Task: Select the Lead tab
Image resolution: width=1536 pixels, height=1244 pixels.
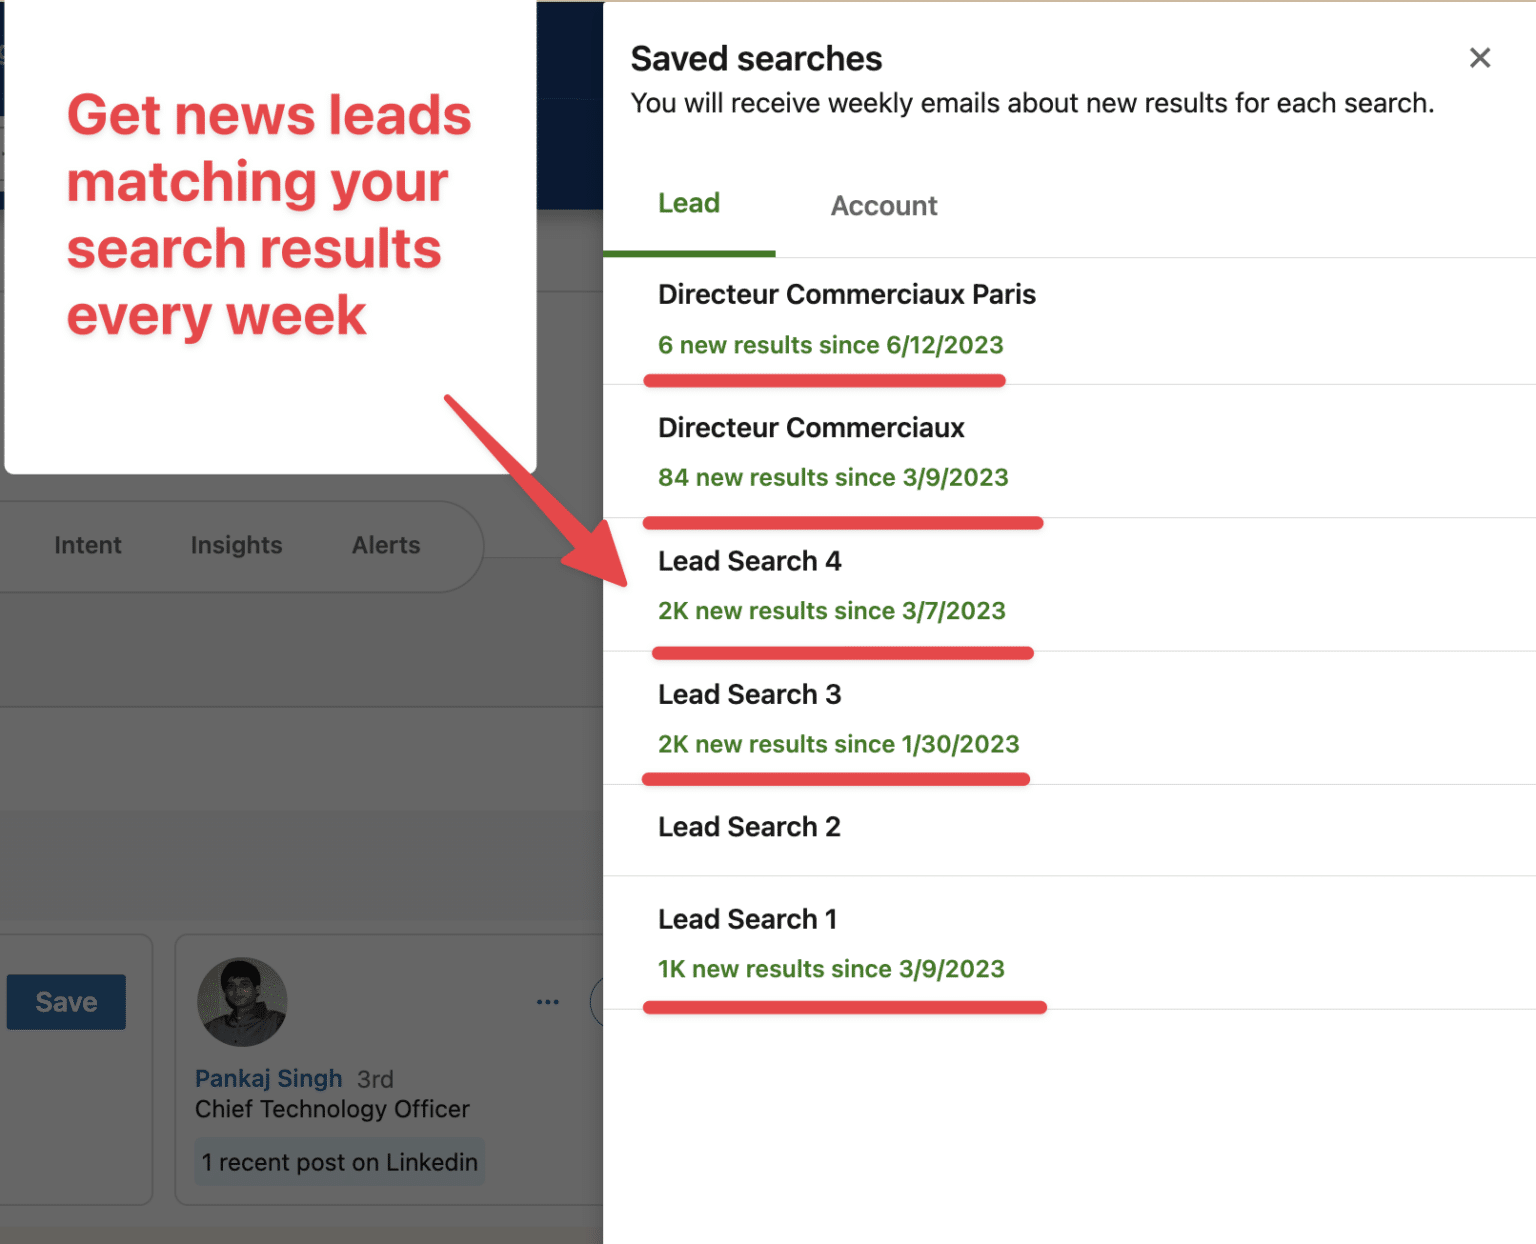Action: [688, 203]
